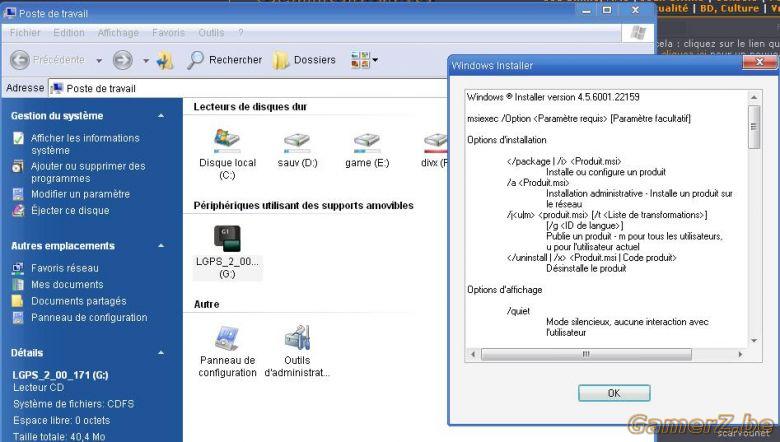Open Rechercher search tool
The width and height of the screenshot is (780, 442).
[224, 60]
